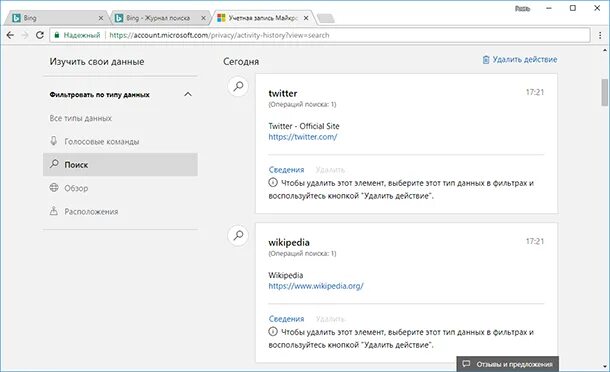The height and width of the screenshot is (372, 610).
Task: Open the Отзывы и предложения feedback button
Action: [x=507, y=364]
